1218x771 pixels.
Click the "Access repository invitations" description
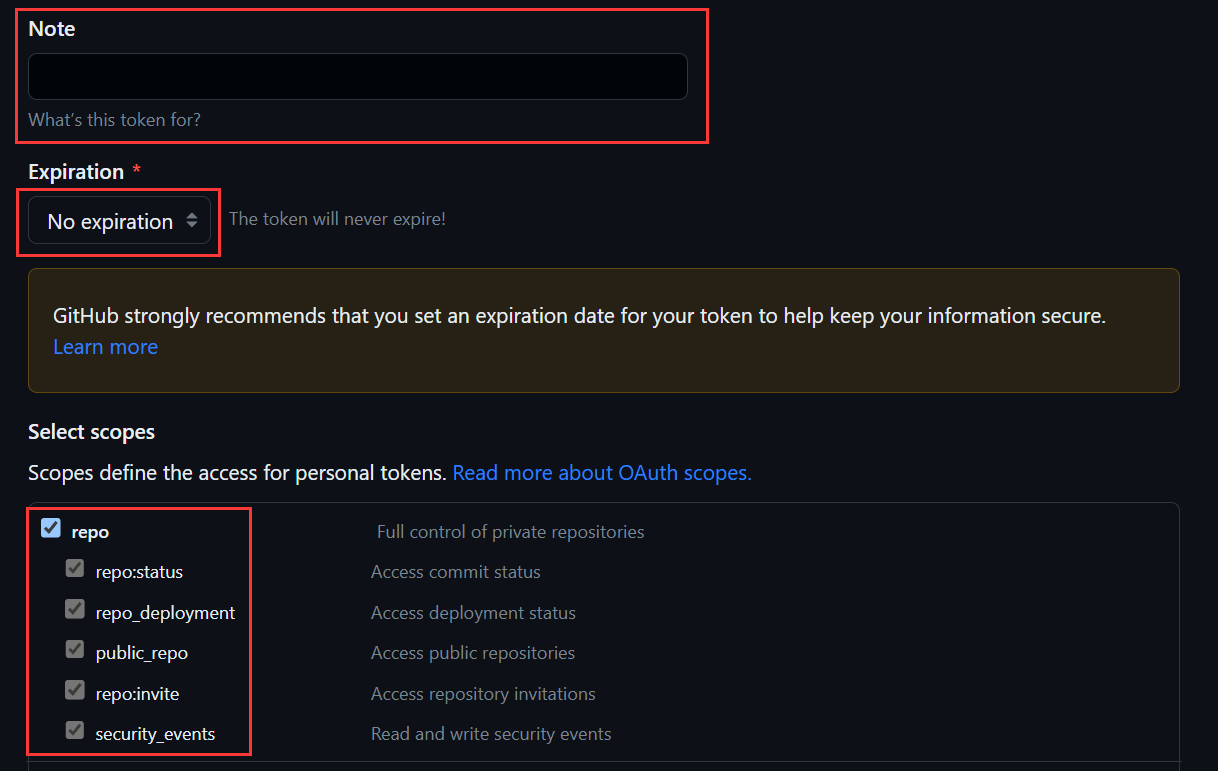(483, 694)
